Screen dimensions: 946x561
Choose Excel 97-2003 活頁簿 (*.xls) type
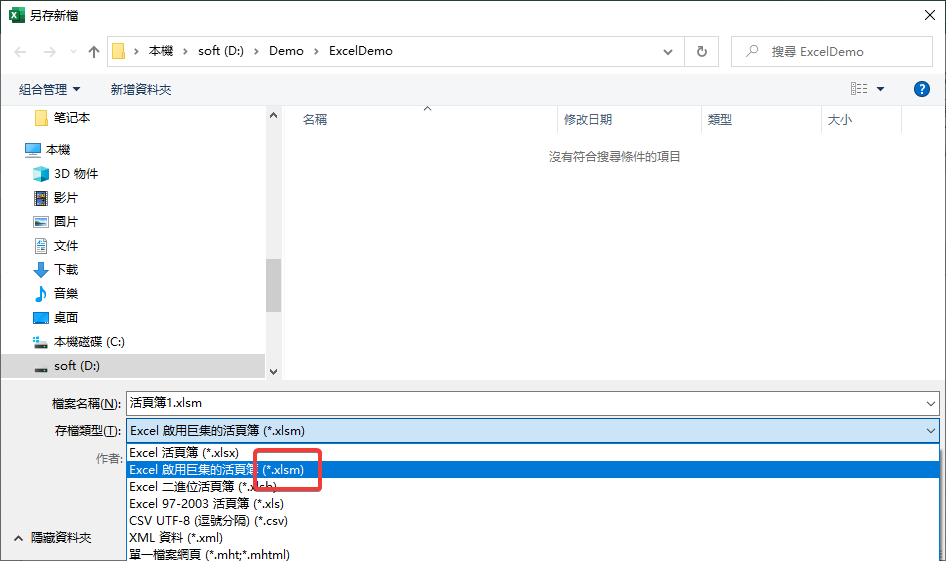tap(533, 503)
